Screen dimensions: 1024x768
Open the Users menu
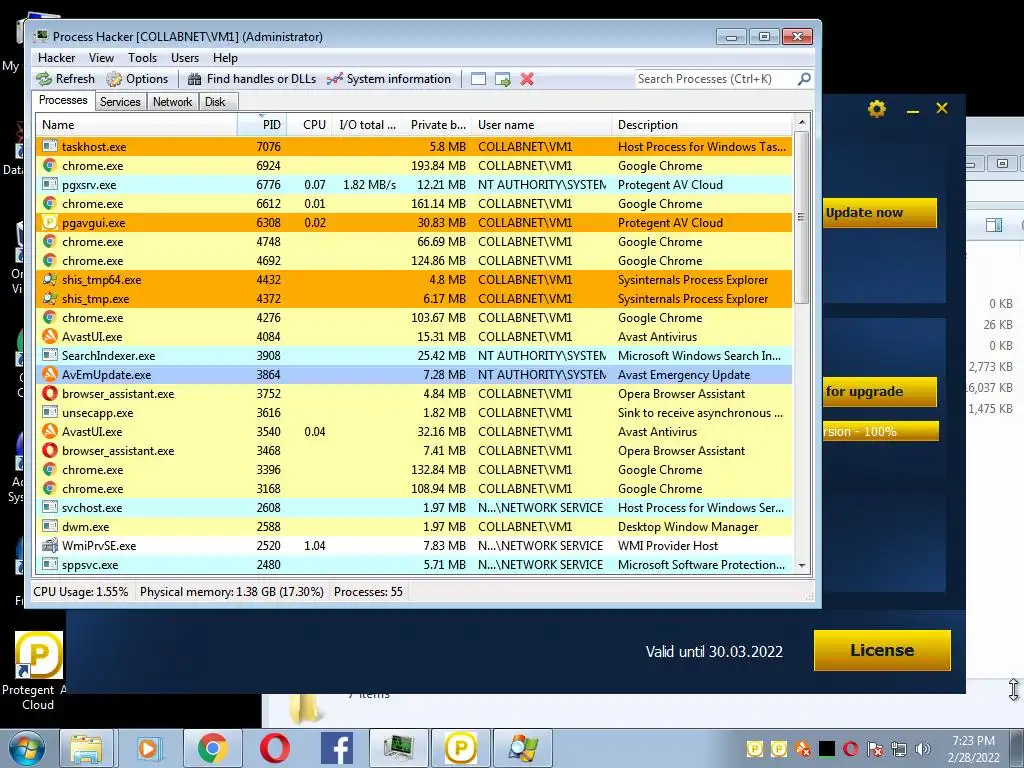pos(185,58)
